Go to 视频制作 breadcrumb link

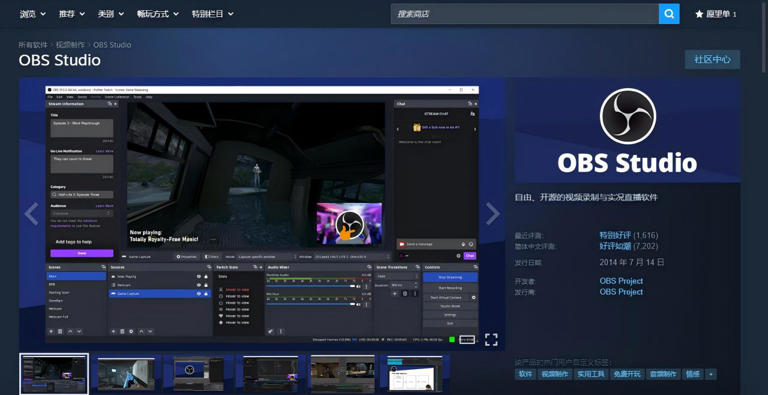click(x=70, y=45)
